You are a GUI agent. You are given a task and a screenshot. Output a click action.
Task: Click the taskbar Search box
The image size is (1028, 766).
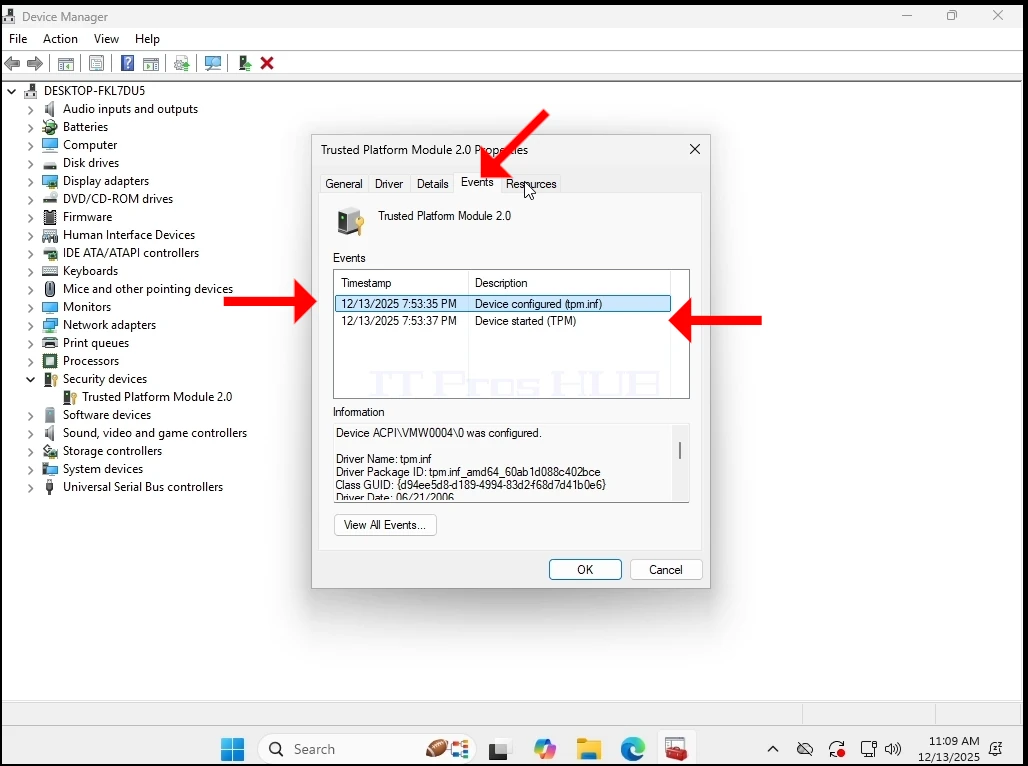coord(366,749)
